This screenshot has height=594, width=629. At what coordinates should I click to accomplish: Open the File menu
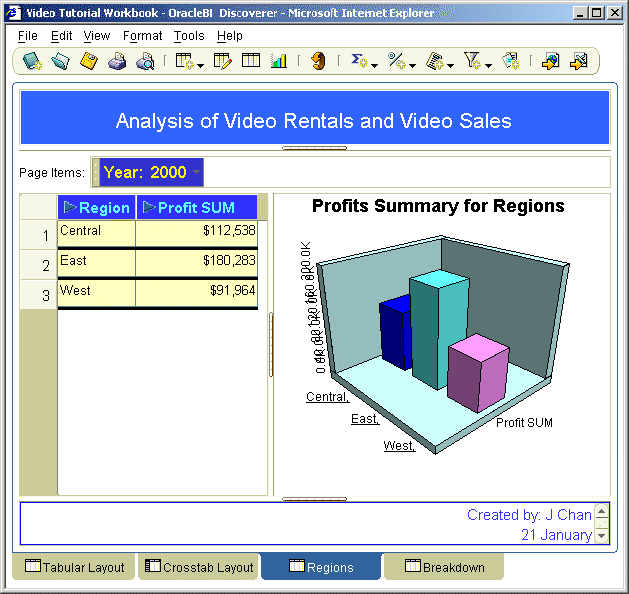[28, 36]
